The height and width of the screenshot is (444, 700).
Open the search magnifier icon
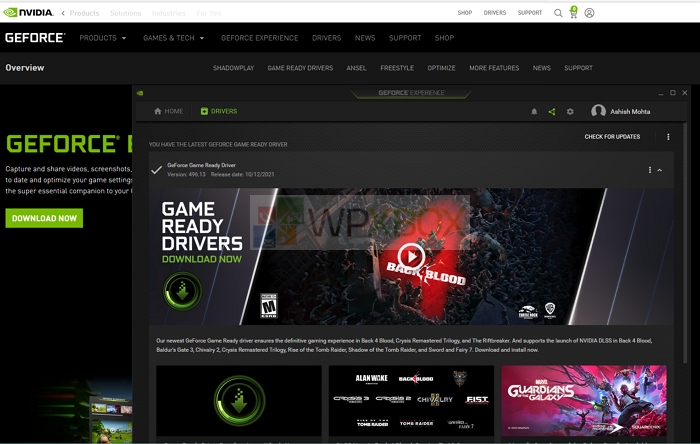point(558,13)
